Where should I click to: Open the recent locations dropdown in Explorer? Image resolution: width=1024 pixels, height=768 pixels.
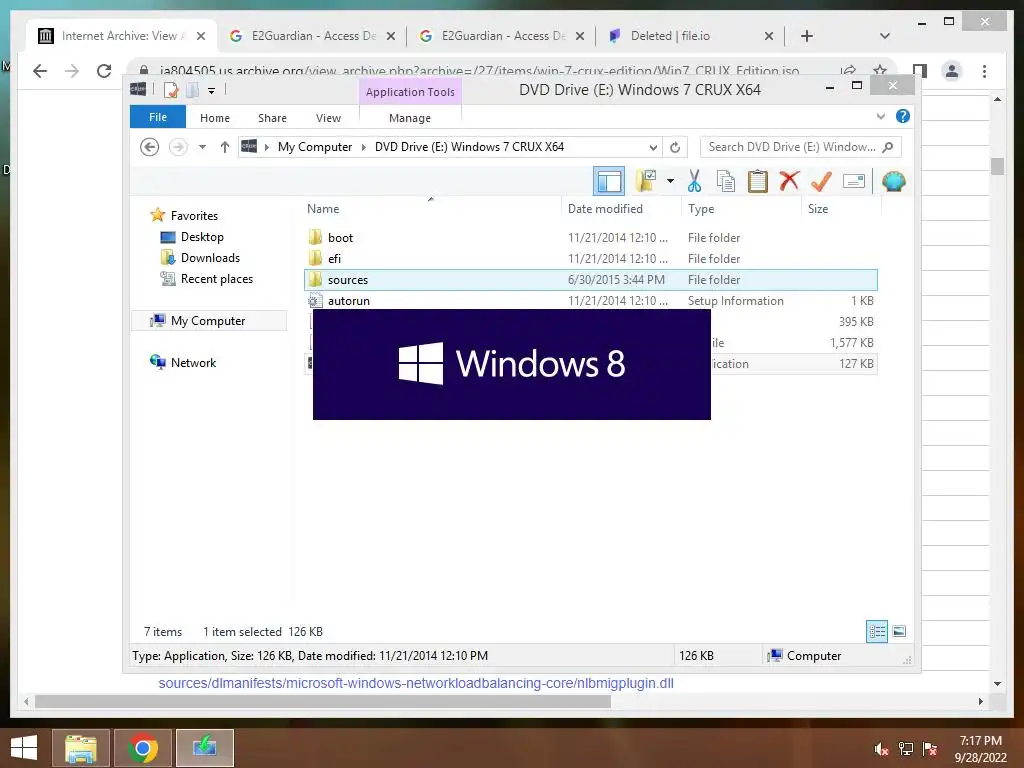pos(202,147)
